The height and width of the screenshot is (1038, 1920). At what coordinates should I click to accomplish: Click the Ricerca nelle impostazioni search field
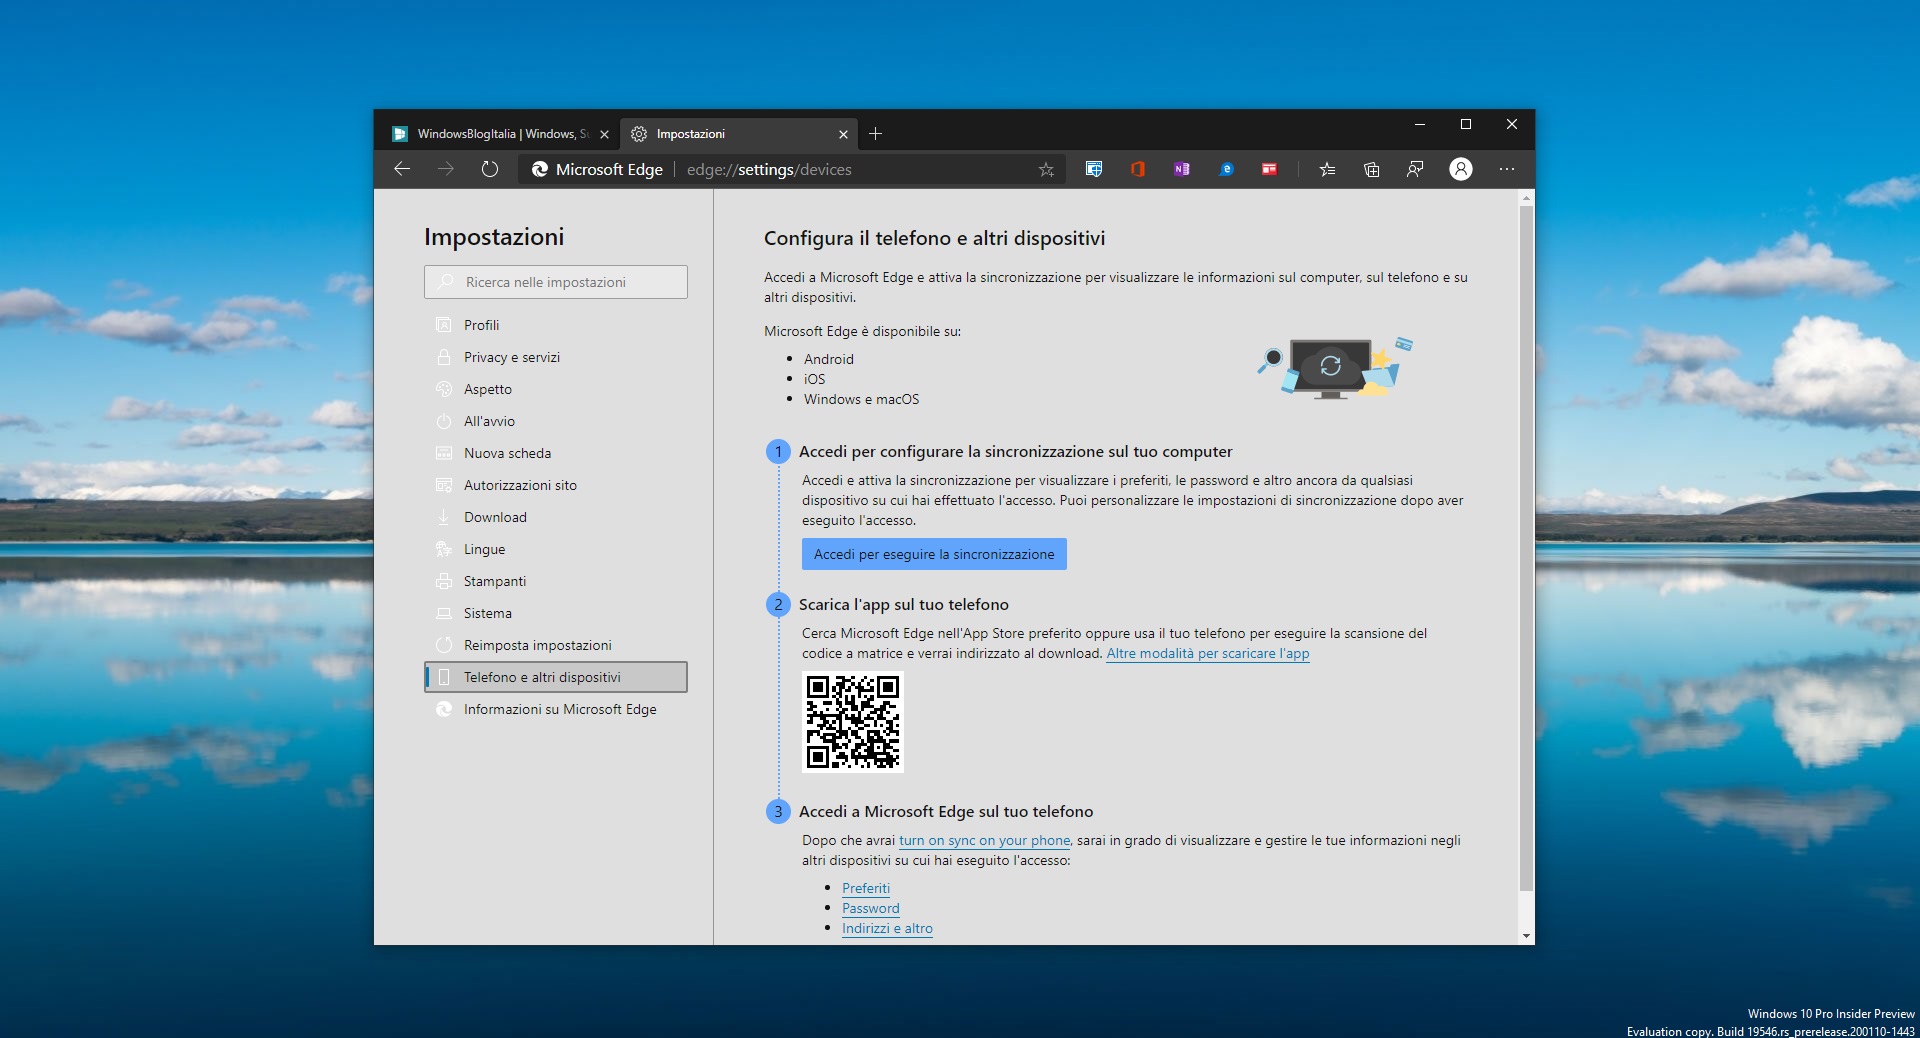pos(556,282)
